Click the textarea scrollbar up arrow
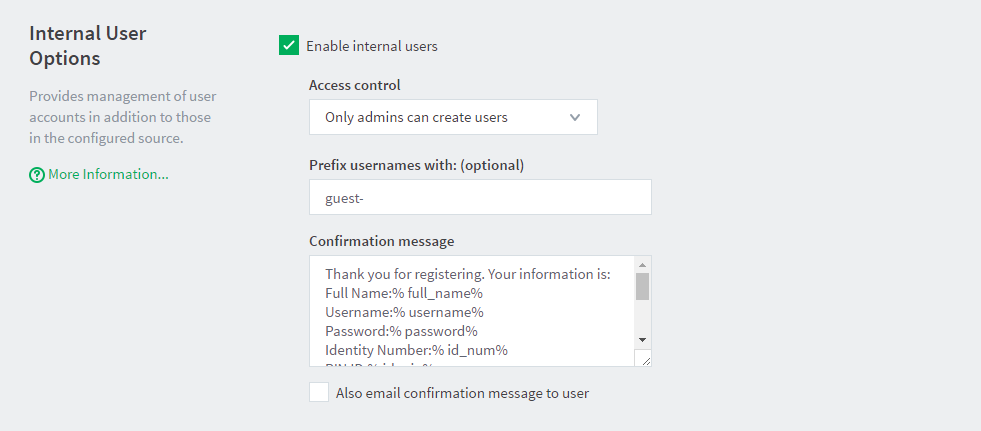Screen dimensions: 981x431 [x=643, y=265]
